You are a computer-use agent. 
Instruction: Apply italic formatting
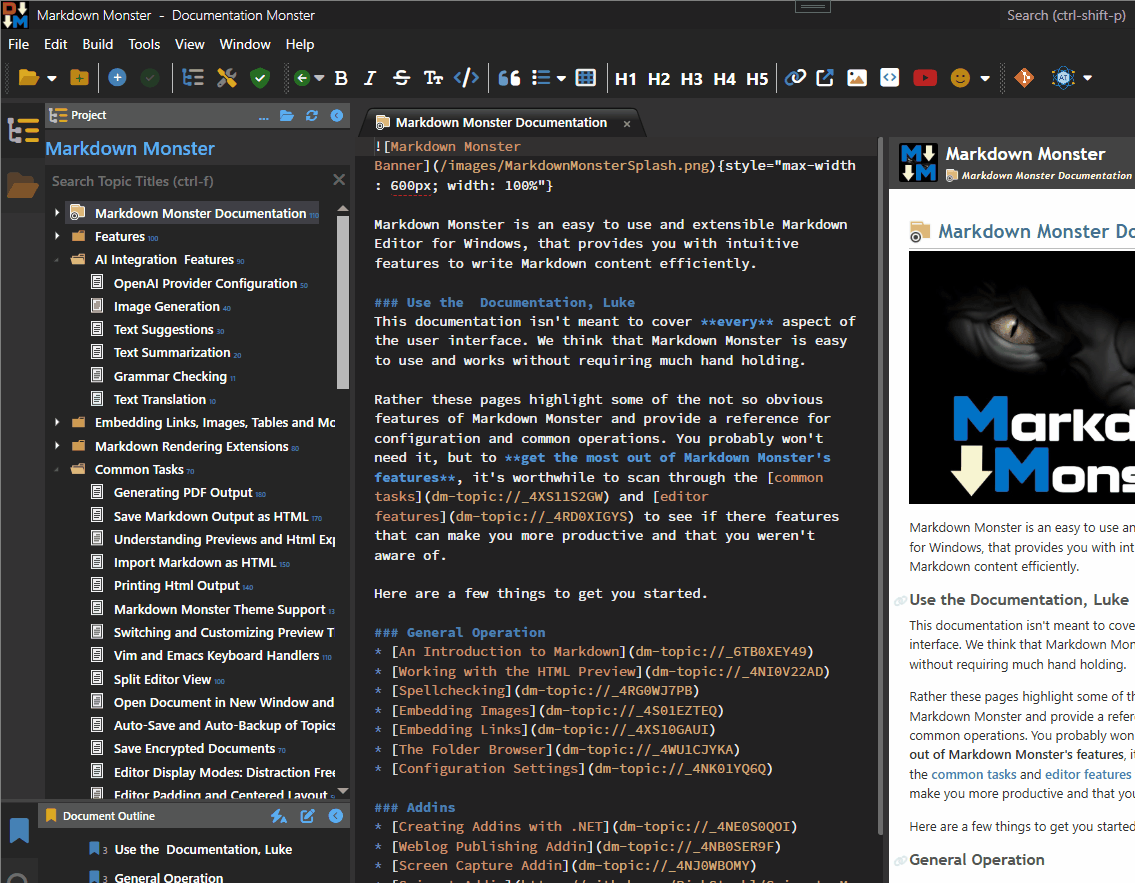(x=370, y=78)
